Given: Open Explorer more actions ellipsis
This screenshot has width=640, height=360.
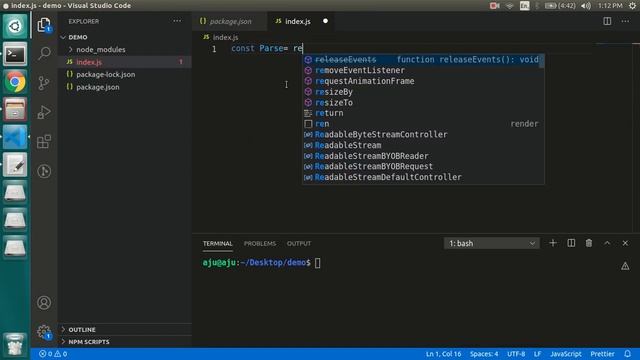Looking at the screenshot, I should click(x=177, y=21).
